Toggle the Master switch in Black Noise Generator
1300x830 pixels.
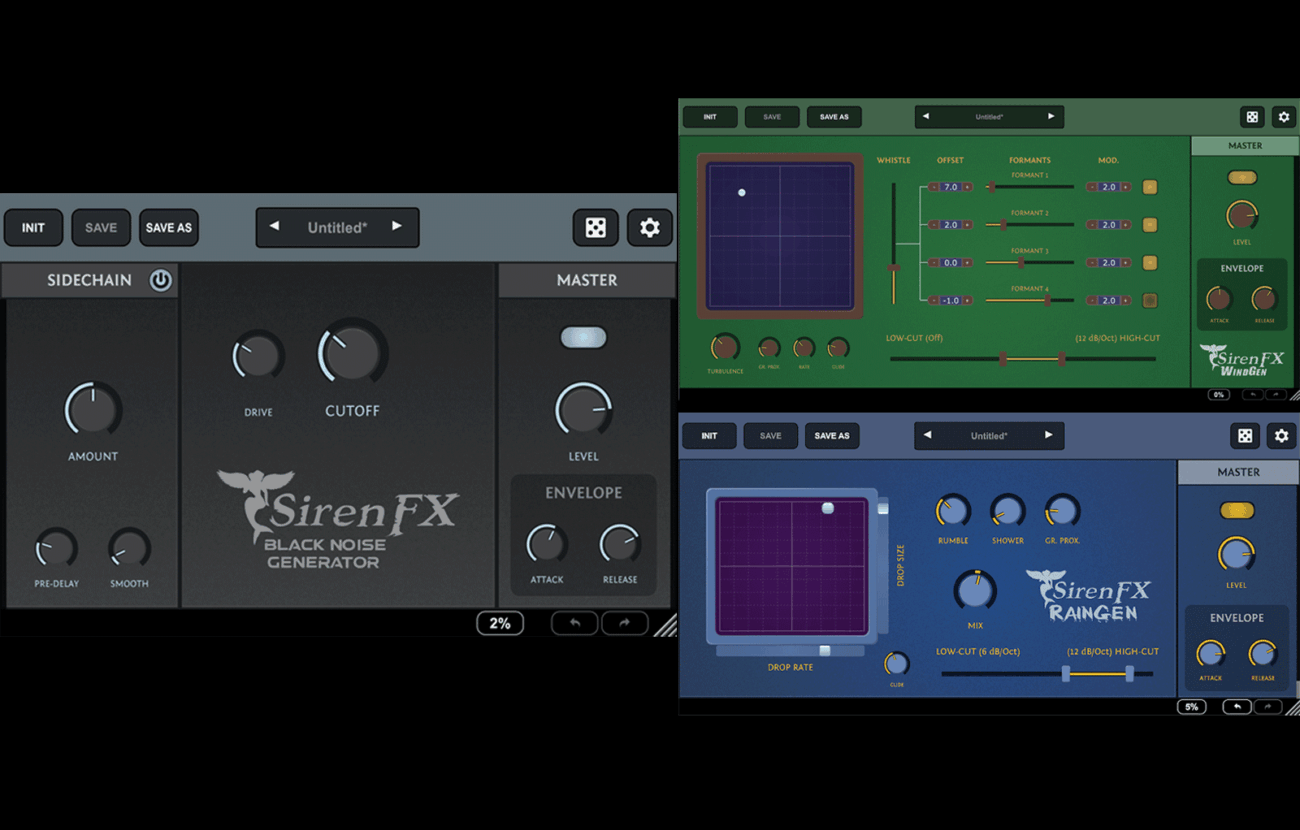click(584, 337)
